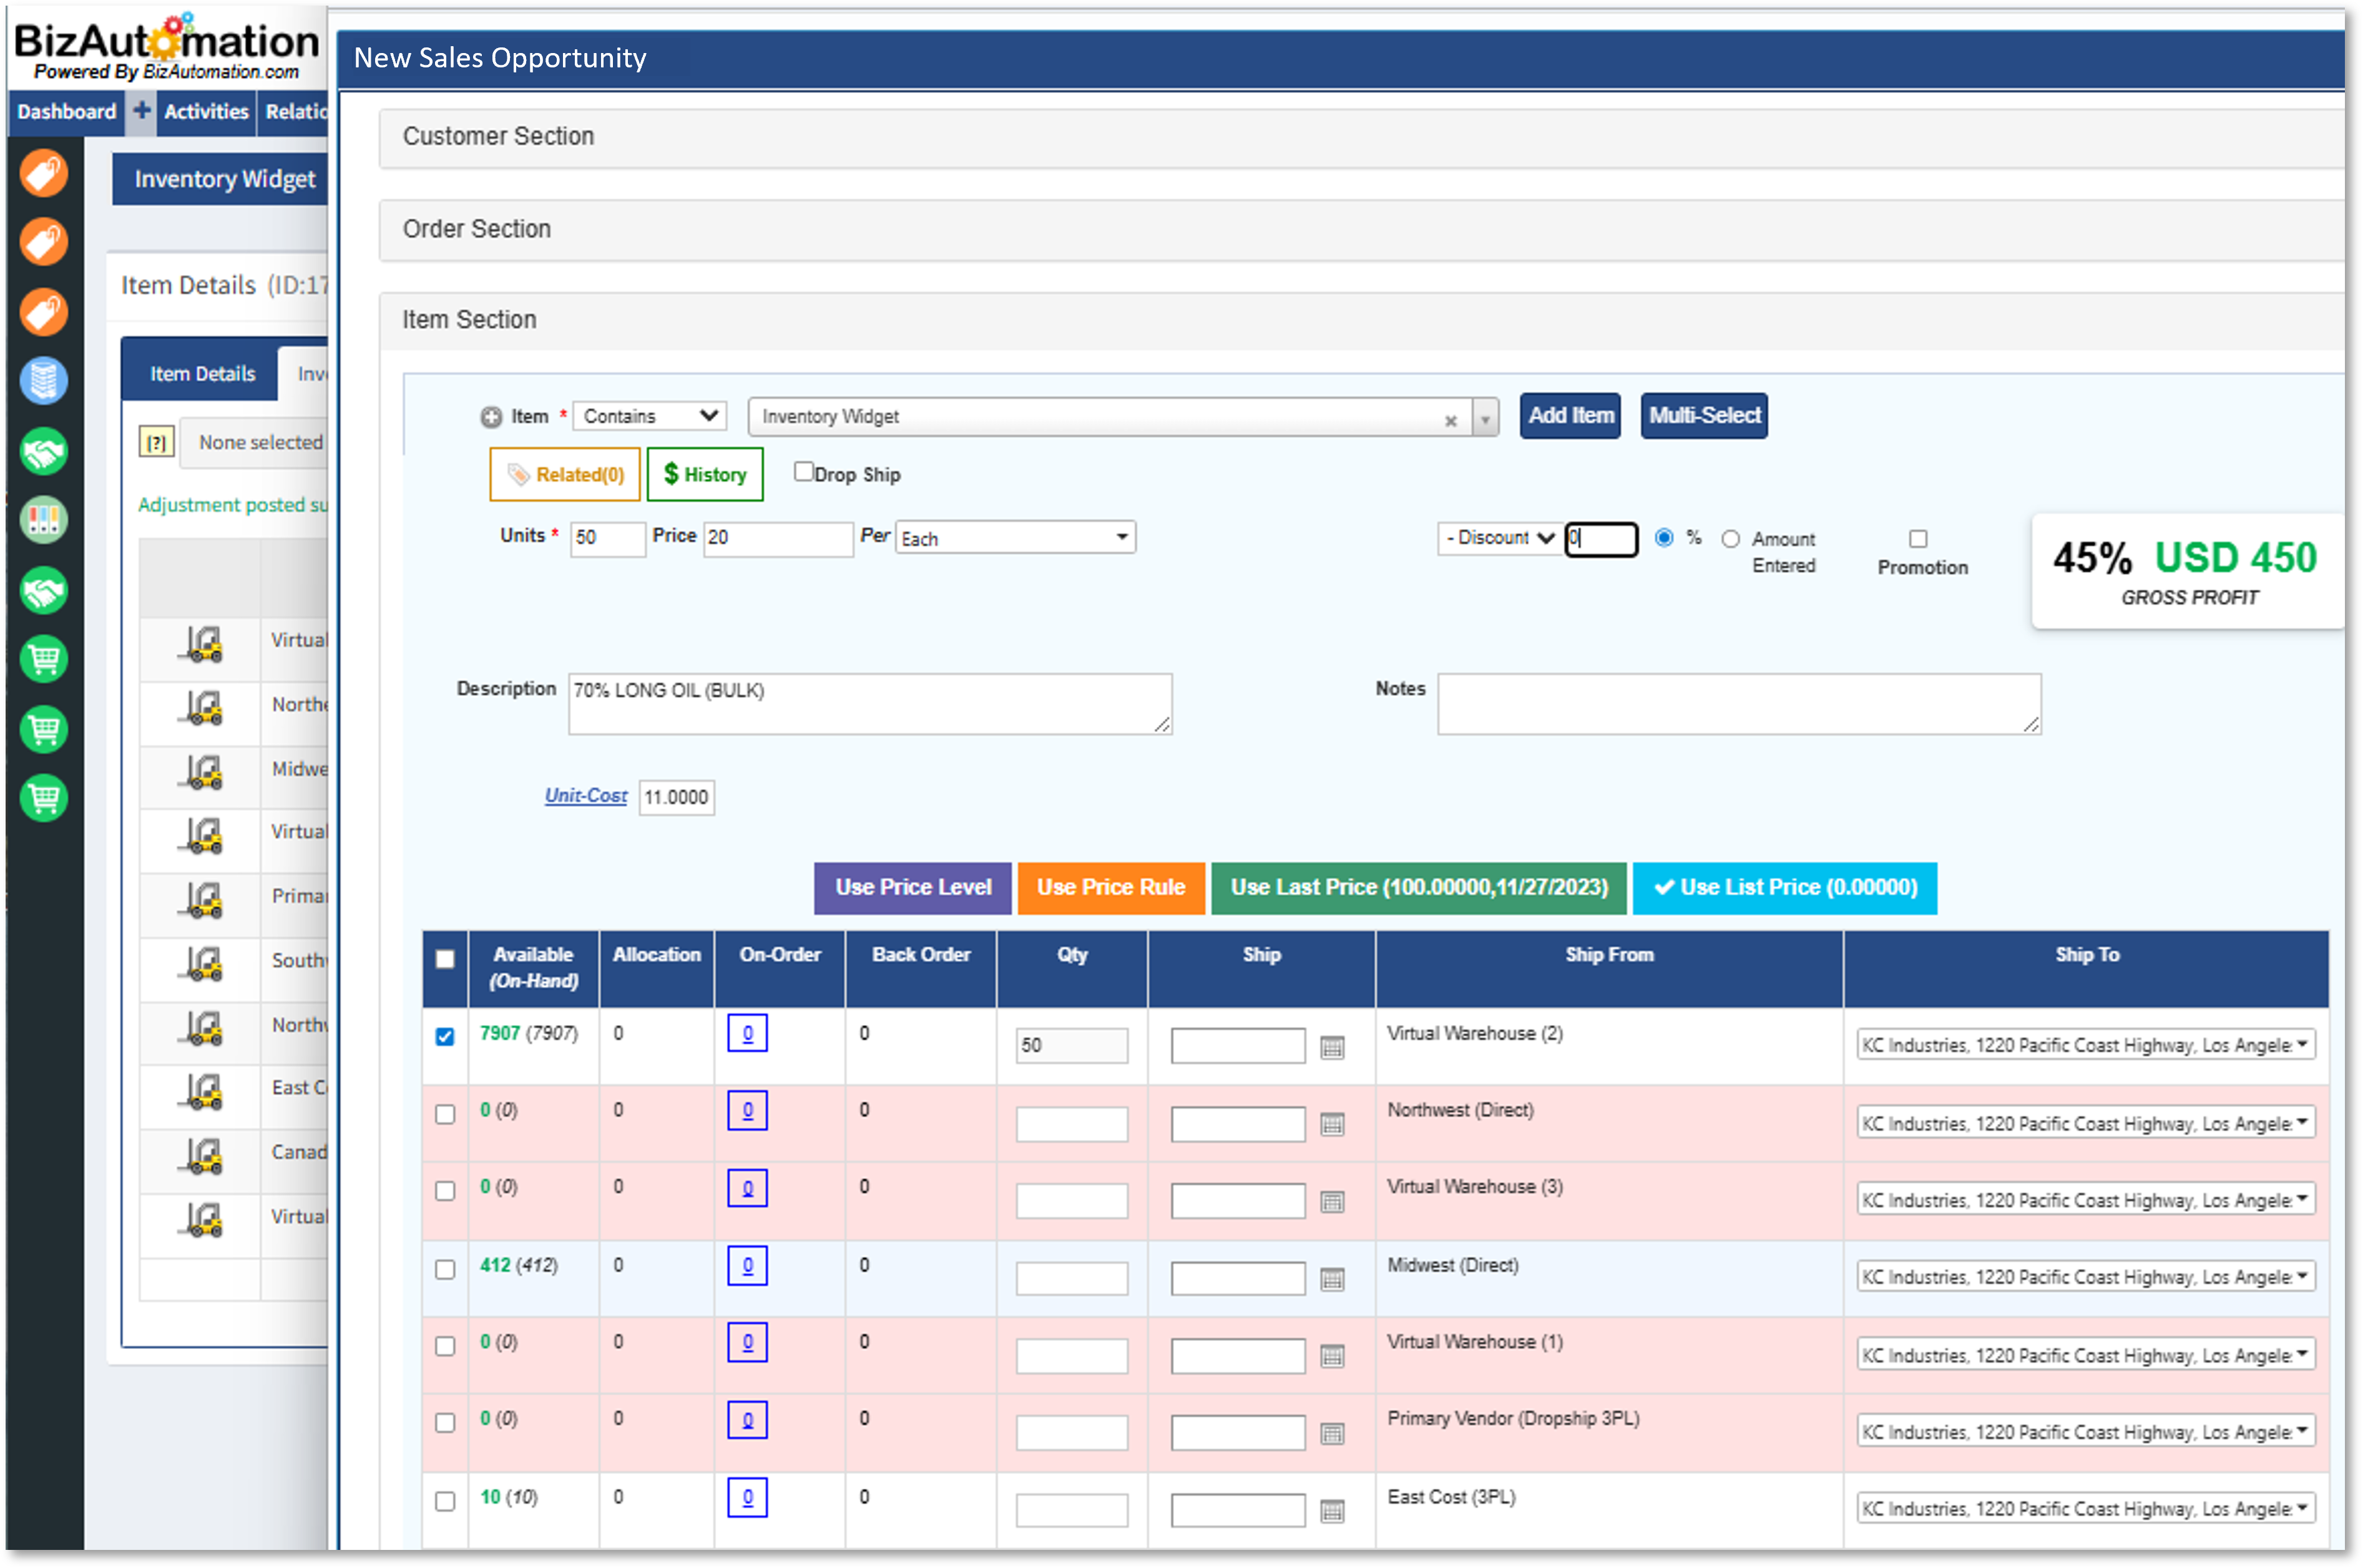
Task: Open Ship To dropdown for East Cost (3PL)
Action: (x=2085, y=1509)
